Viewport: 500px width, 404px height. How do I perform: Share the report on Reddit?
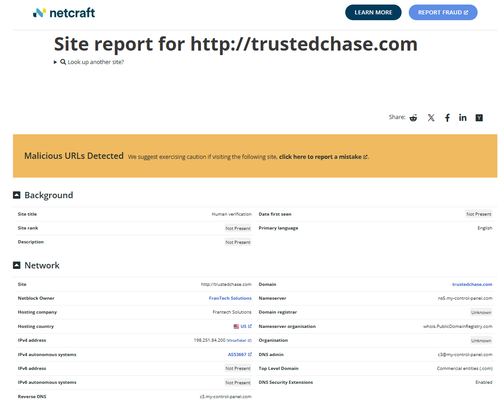413,118
